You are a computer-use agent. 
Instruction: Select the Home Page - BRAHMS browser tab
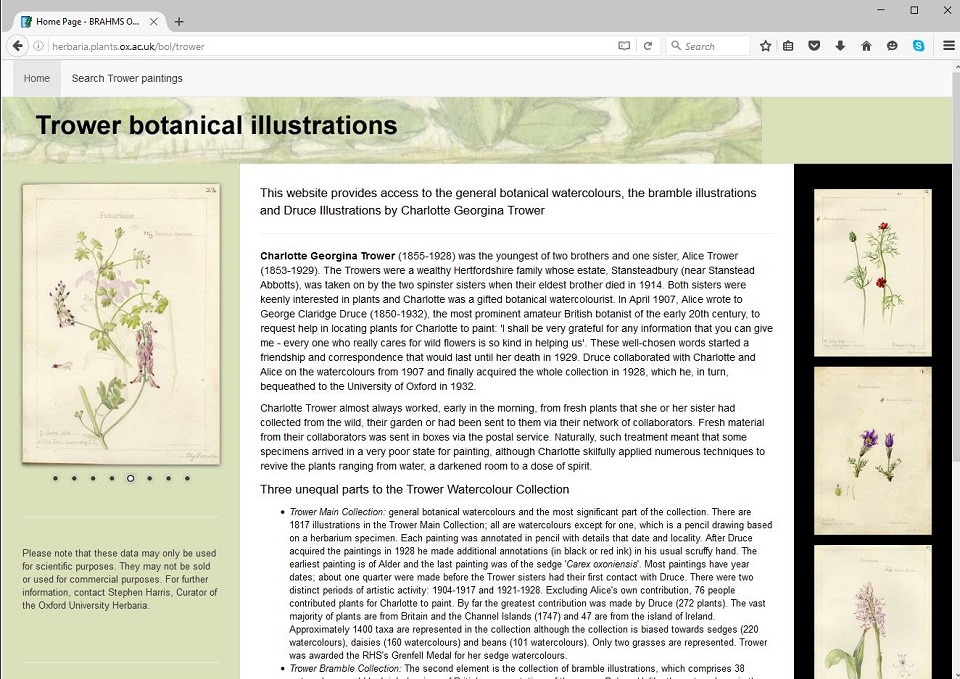(89, 22)
